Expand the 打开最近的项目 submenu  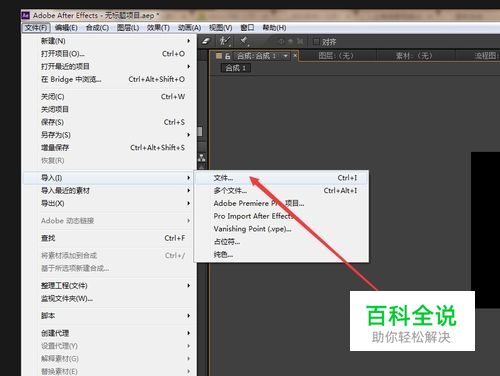[x=109, y=66]
